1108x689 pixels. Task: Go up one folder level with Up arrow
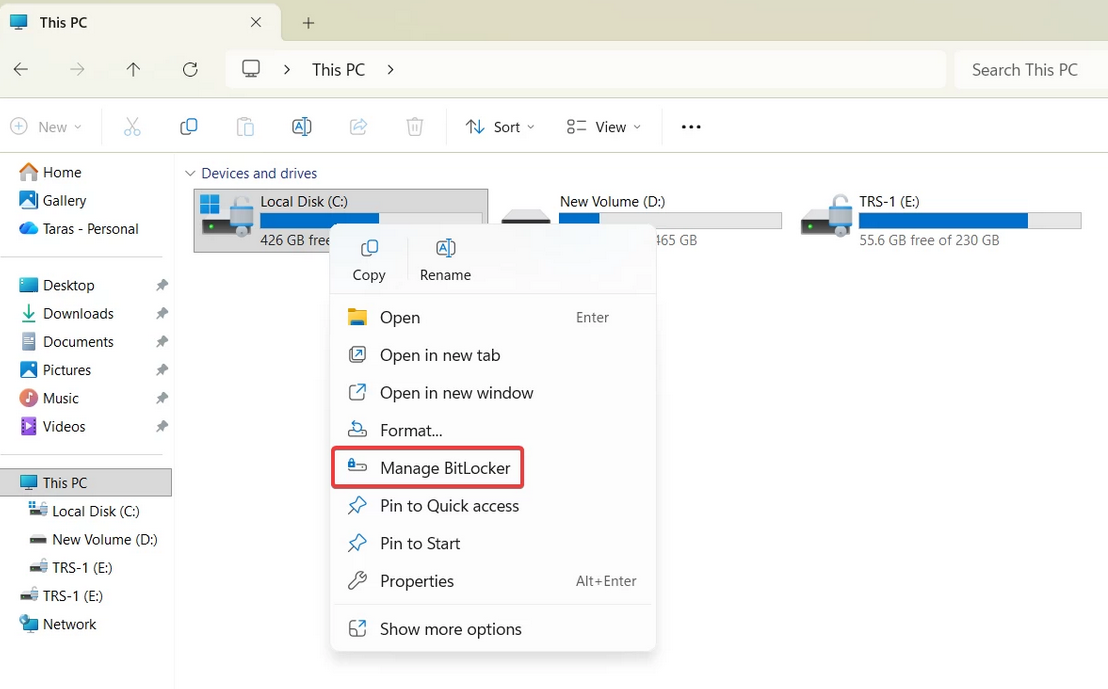tap(134, 70)
